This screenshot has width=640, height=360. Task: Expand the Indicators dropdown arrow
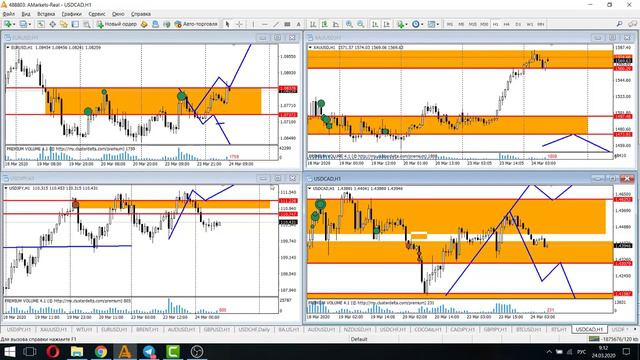407,24
